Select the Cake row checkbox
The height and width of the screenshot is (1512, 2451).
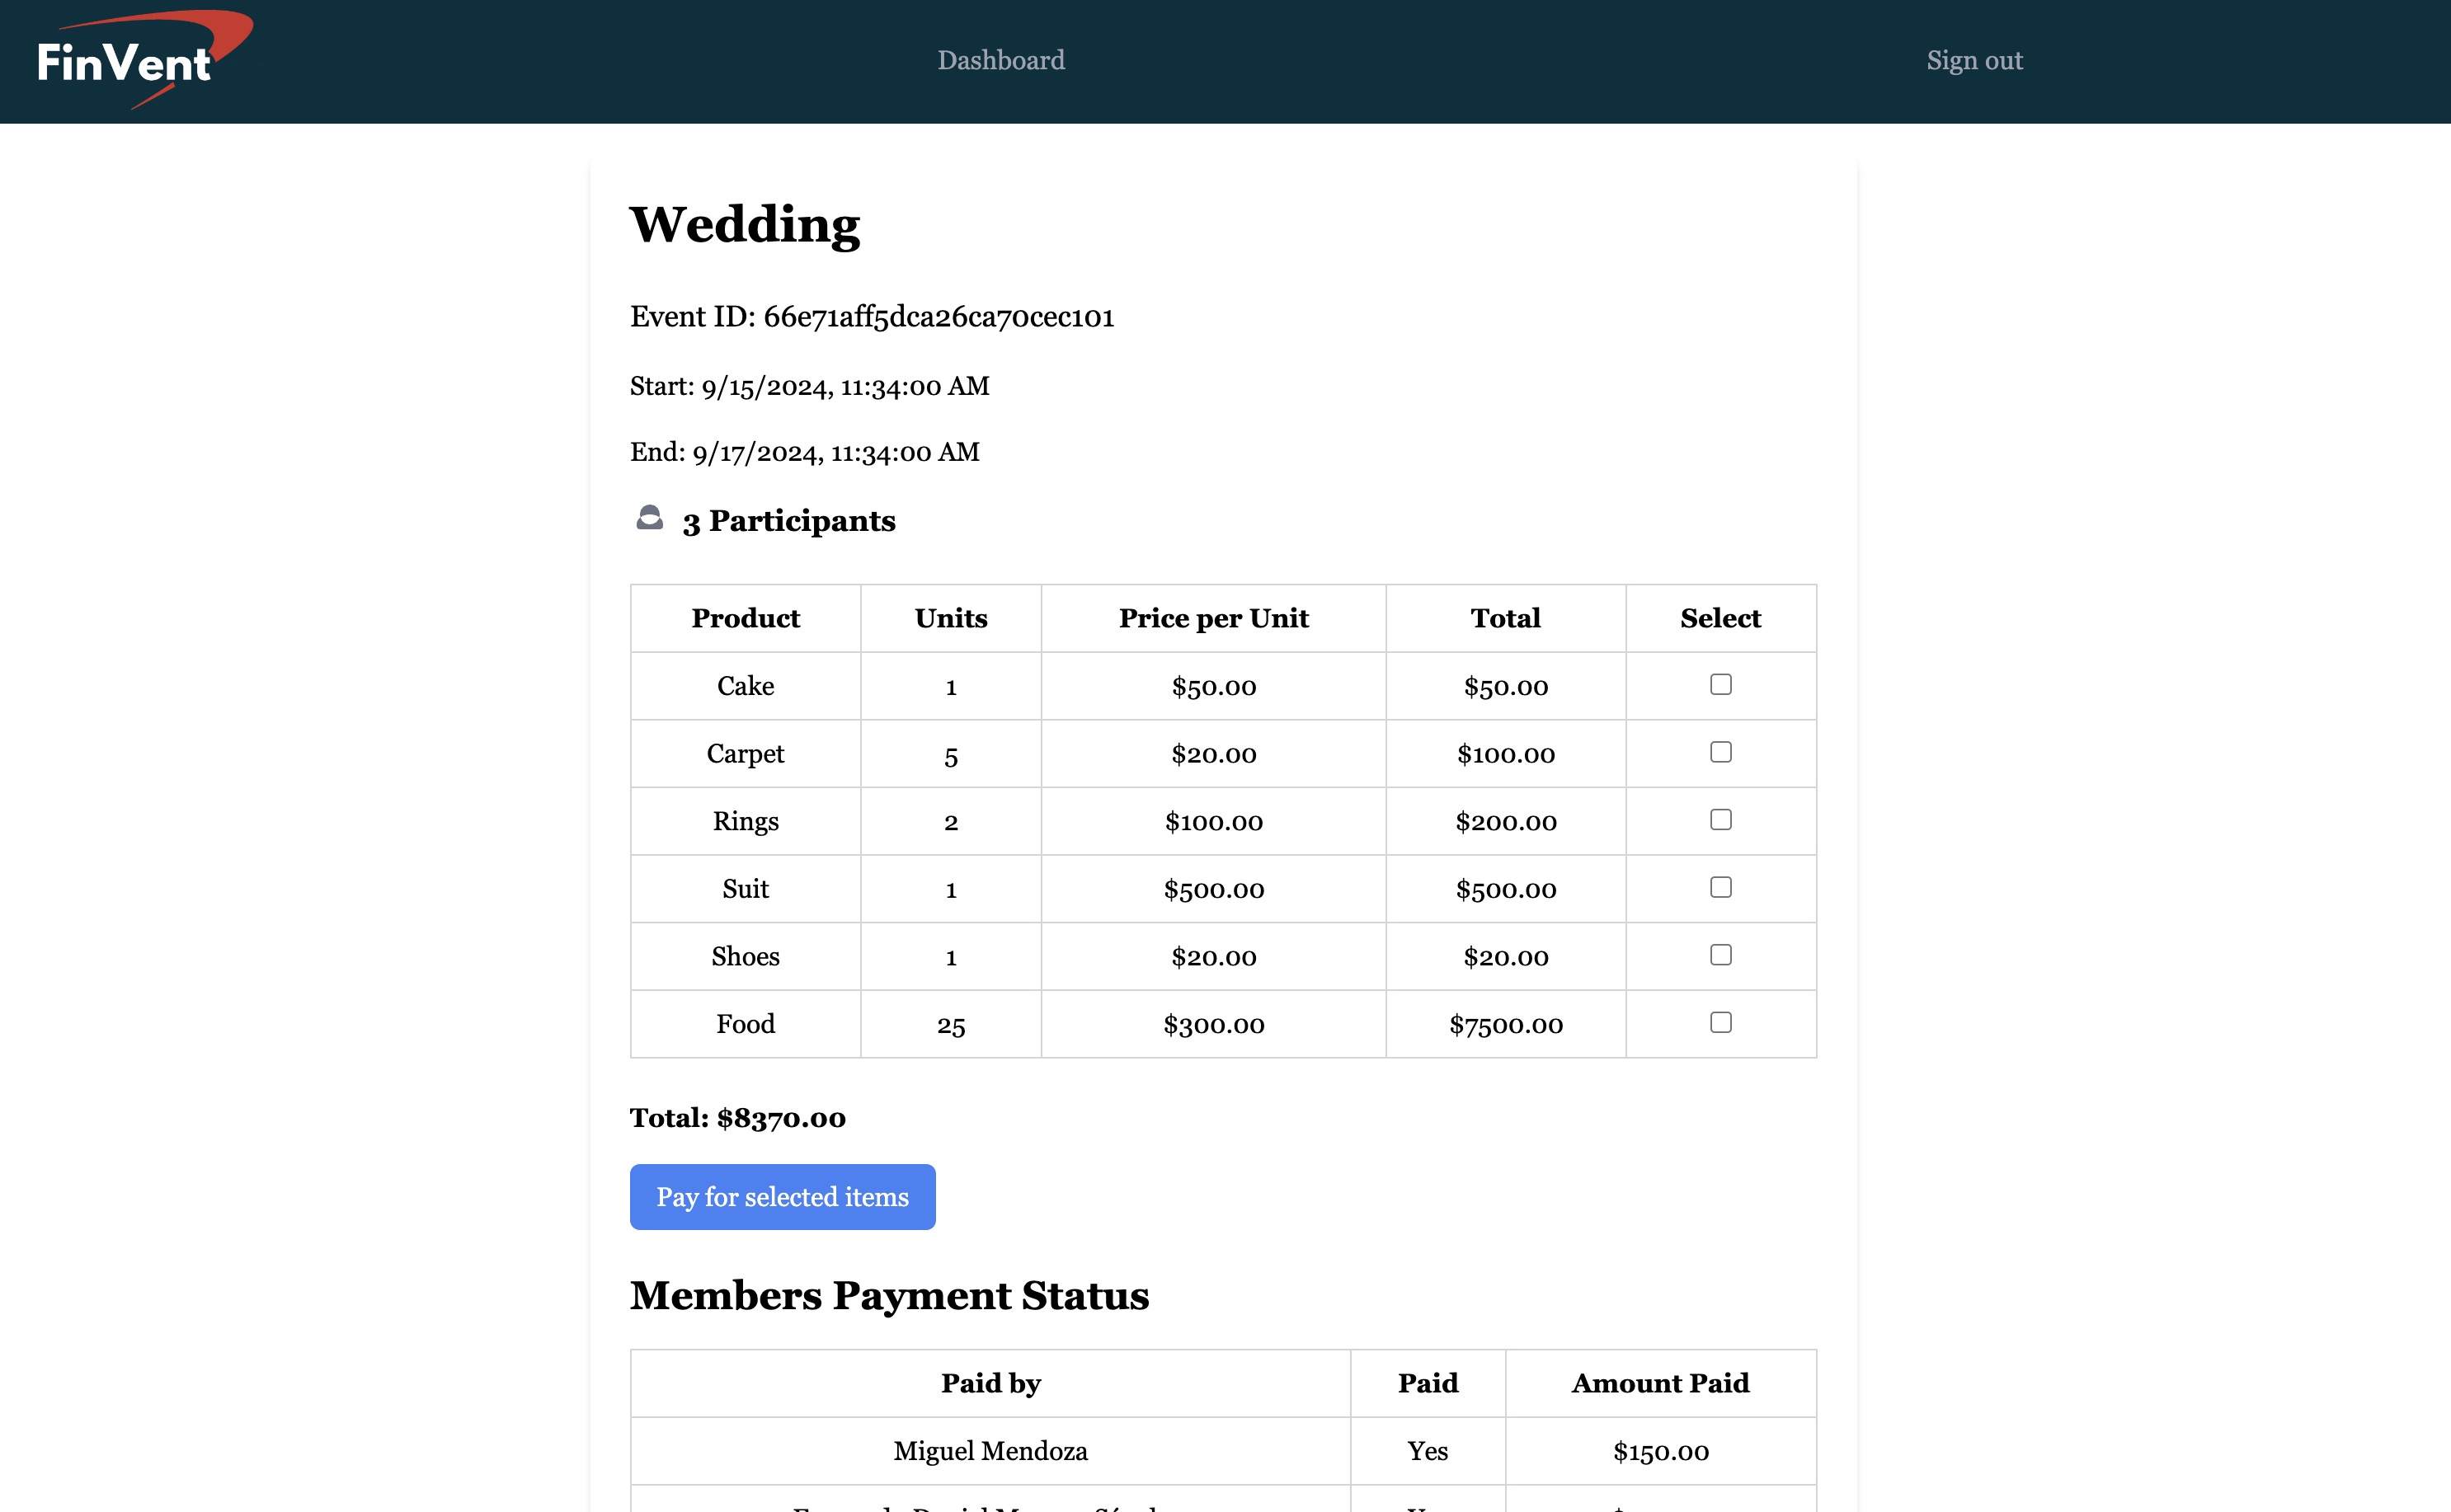pos(1720,685)
